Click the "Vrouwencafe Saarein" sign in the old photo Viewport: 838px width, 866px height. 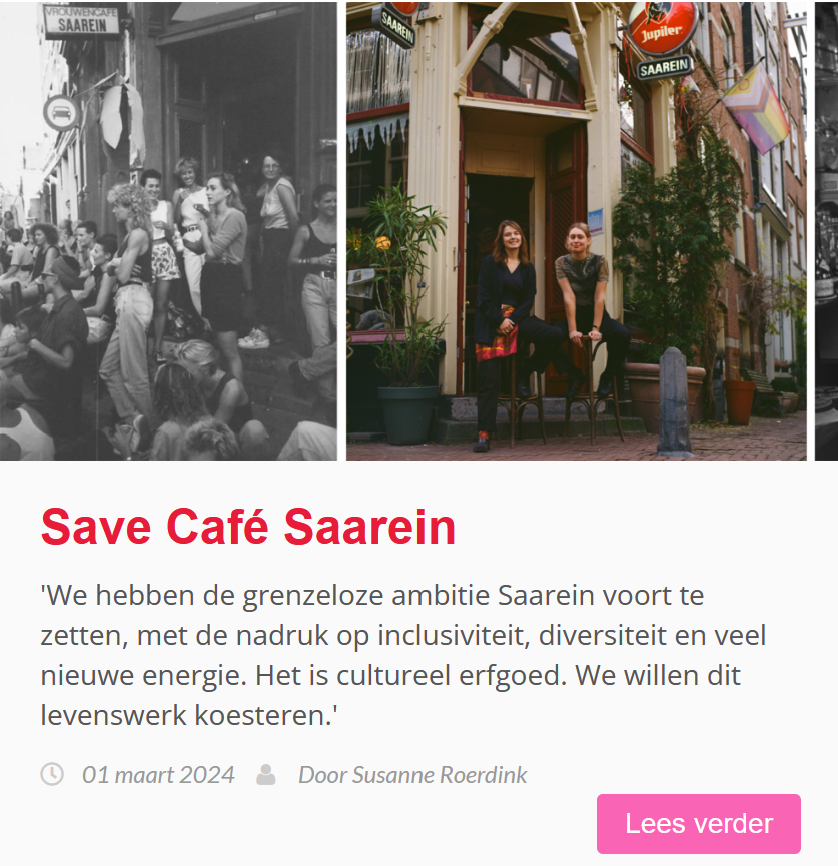pos(82,21)
